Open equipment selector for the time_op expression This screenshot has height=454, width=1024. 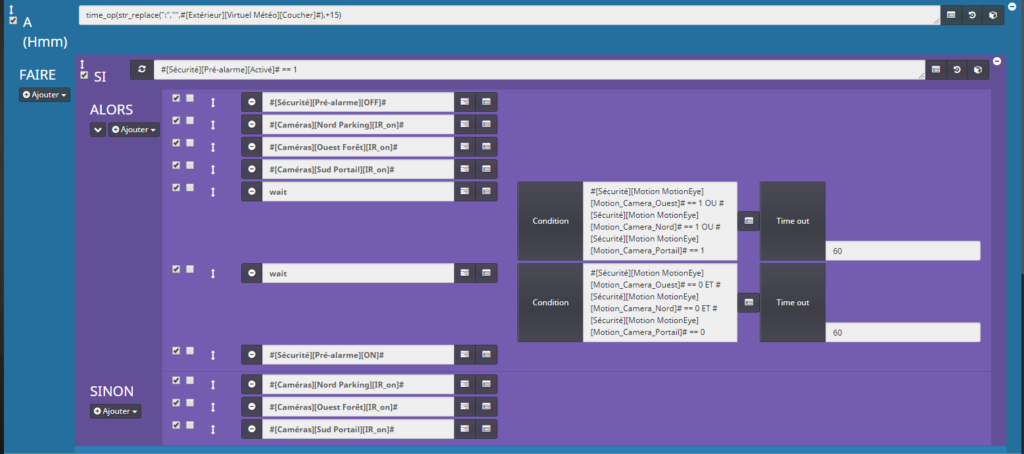point(993,15)
